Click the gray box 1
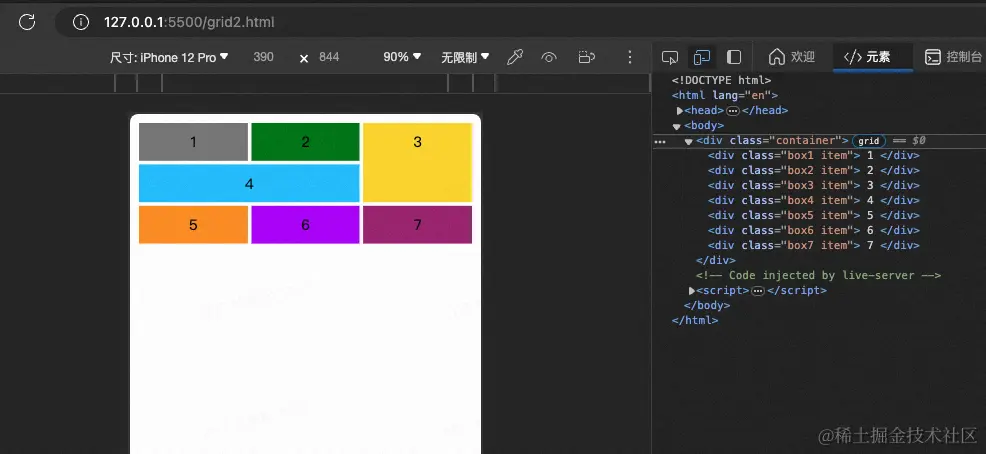 (193, 142)
